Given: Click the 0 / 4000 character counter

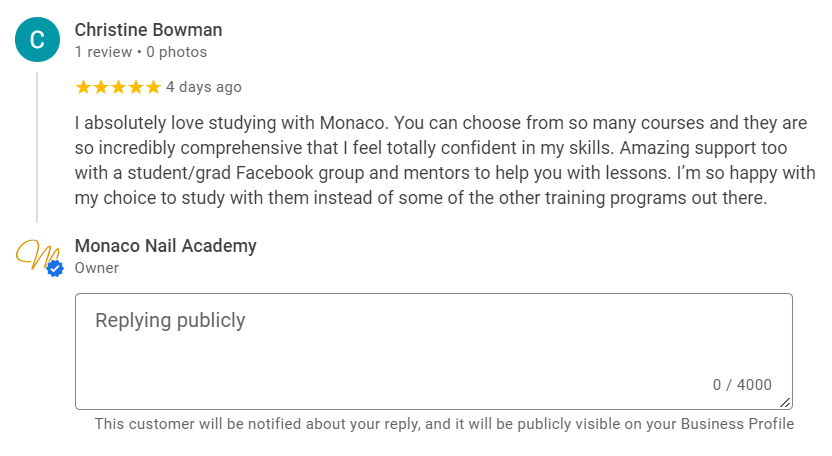Looking at the screenshot, I should pyautogui.click(x=742, y=385).
